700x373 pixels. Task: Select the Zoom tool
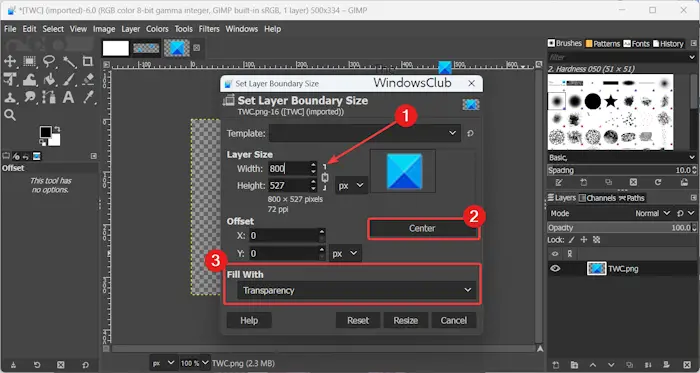point(10,115)
